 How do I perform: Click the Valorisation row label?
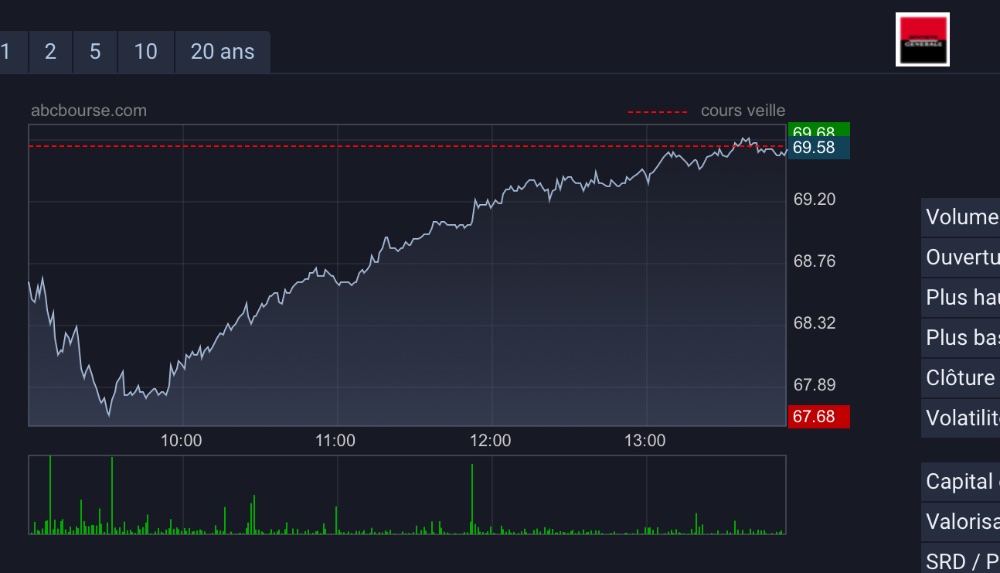pos(961,522)
